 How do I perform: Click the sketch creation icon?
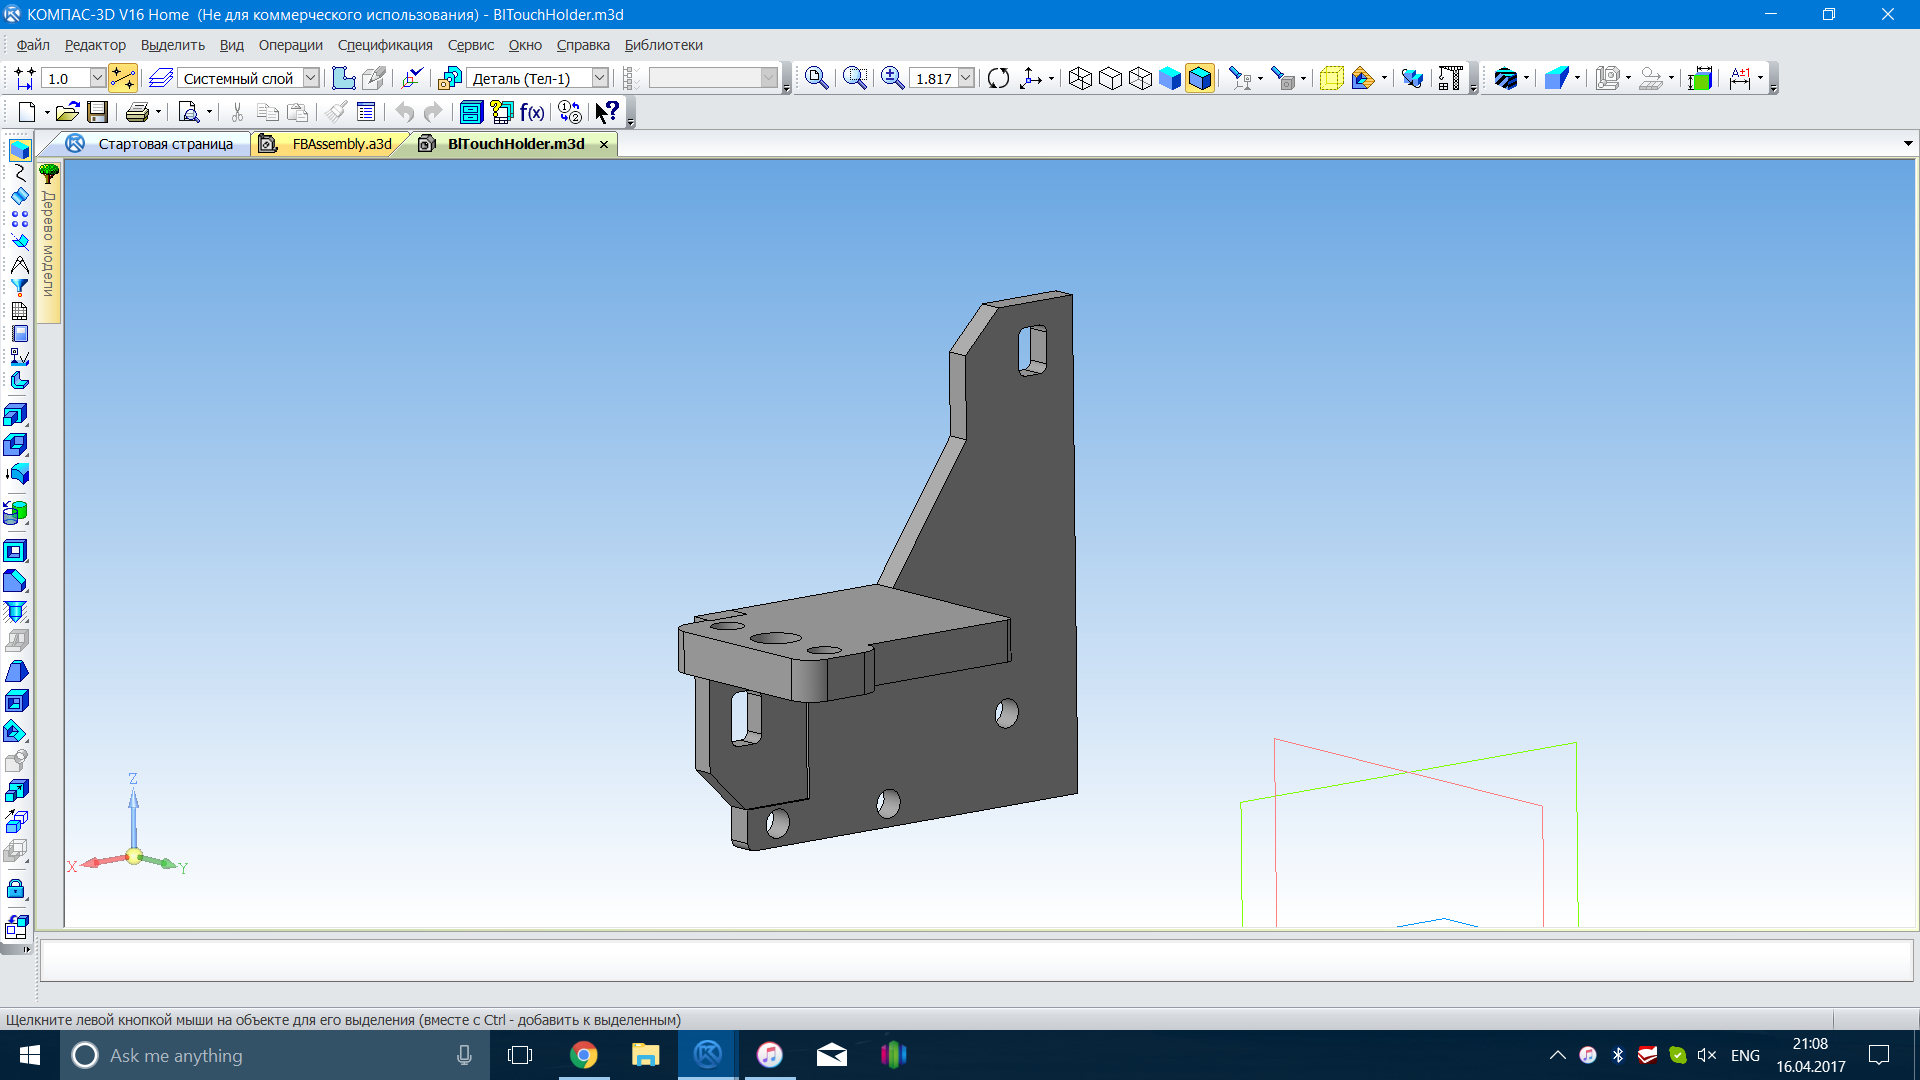(x=343, y=78)
